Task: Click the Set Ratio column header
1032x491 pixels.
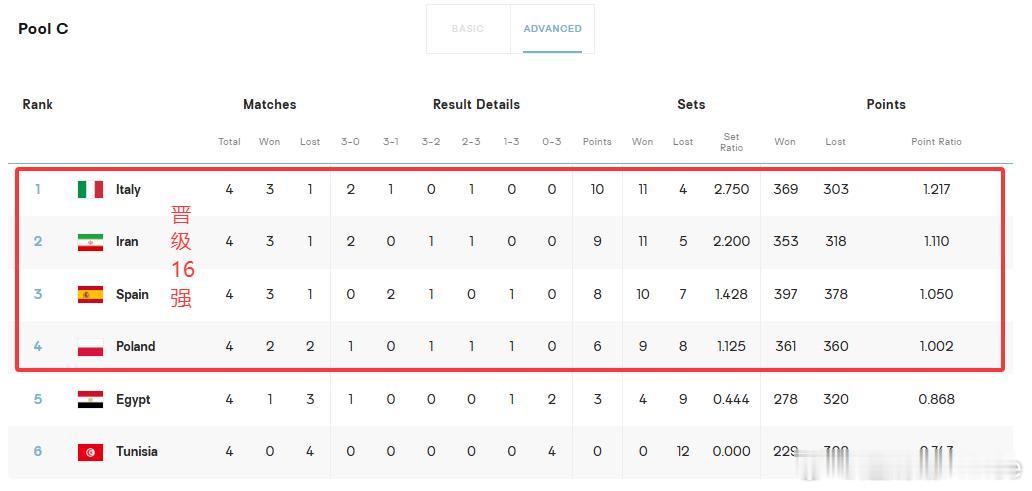Action: [x=731, y=142]
